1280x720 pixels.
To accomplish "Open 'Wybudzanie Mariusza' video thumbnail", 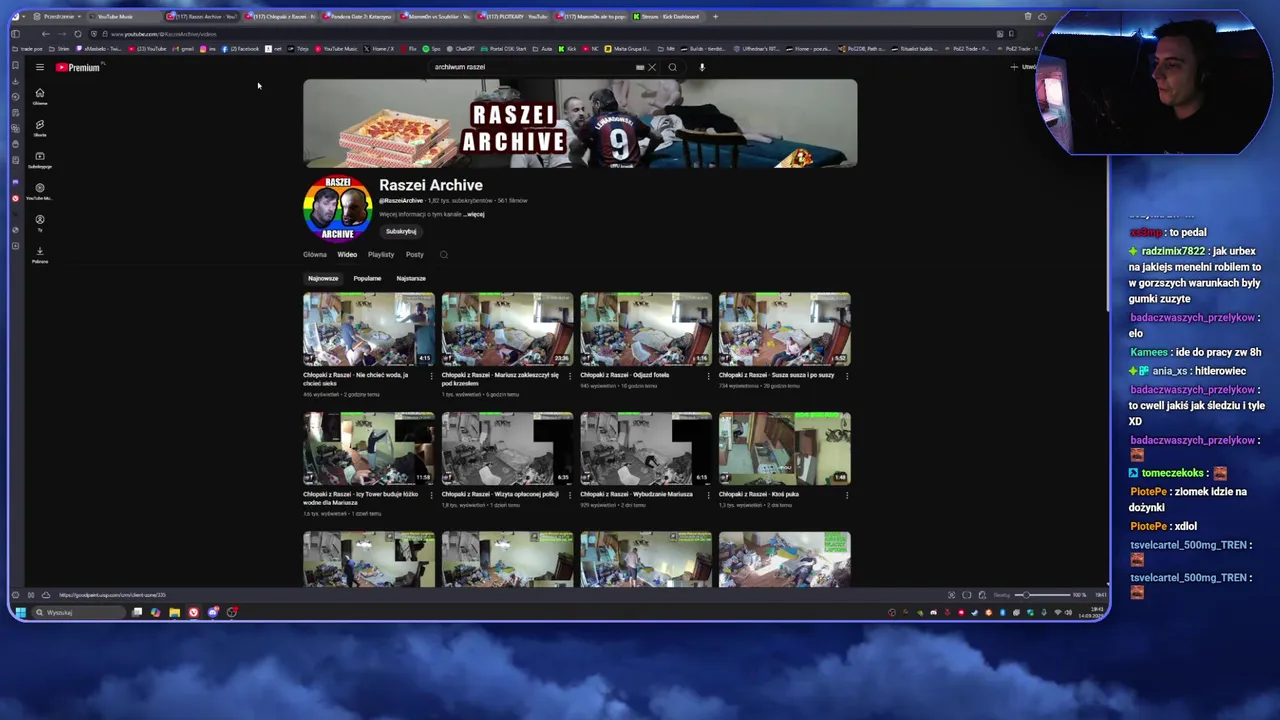I will point(646,448).
